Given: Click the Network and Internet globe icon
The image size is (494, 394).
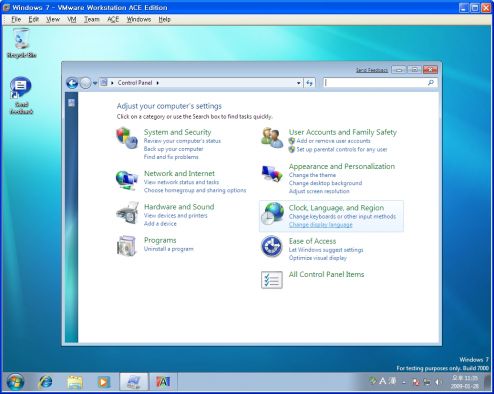Looking at the screenshot, I should click(x=127, y=180).
